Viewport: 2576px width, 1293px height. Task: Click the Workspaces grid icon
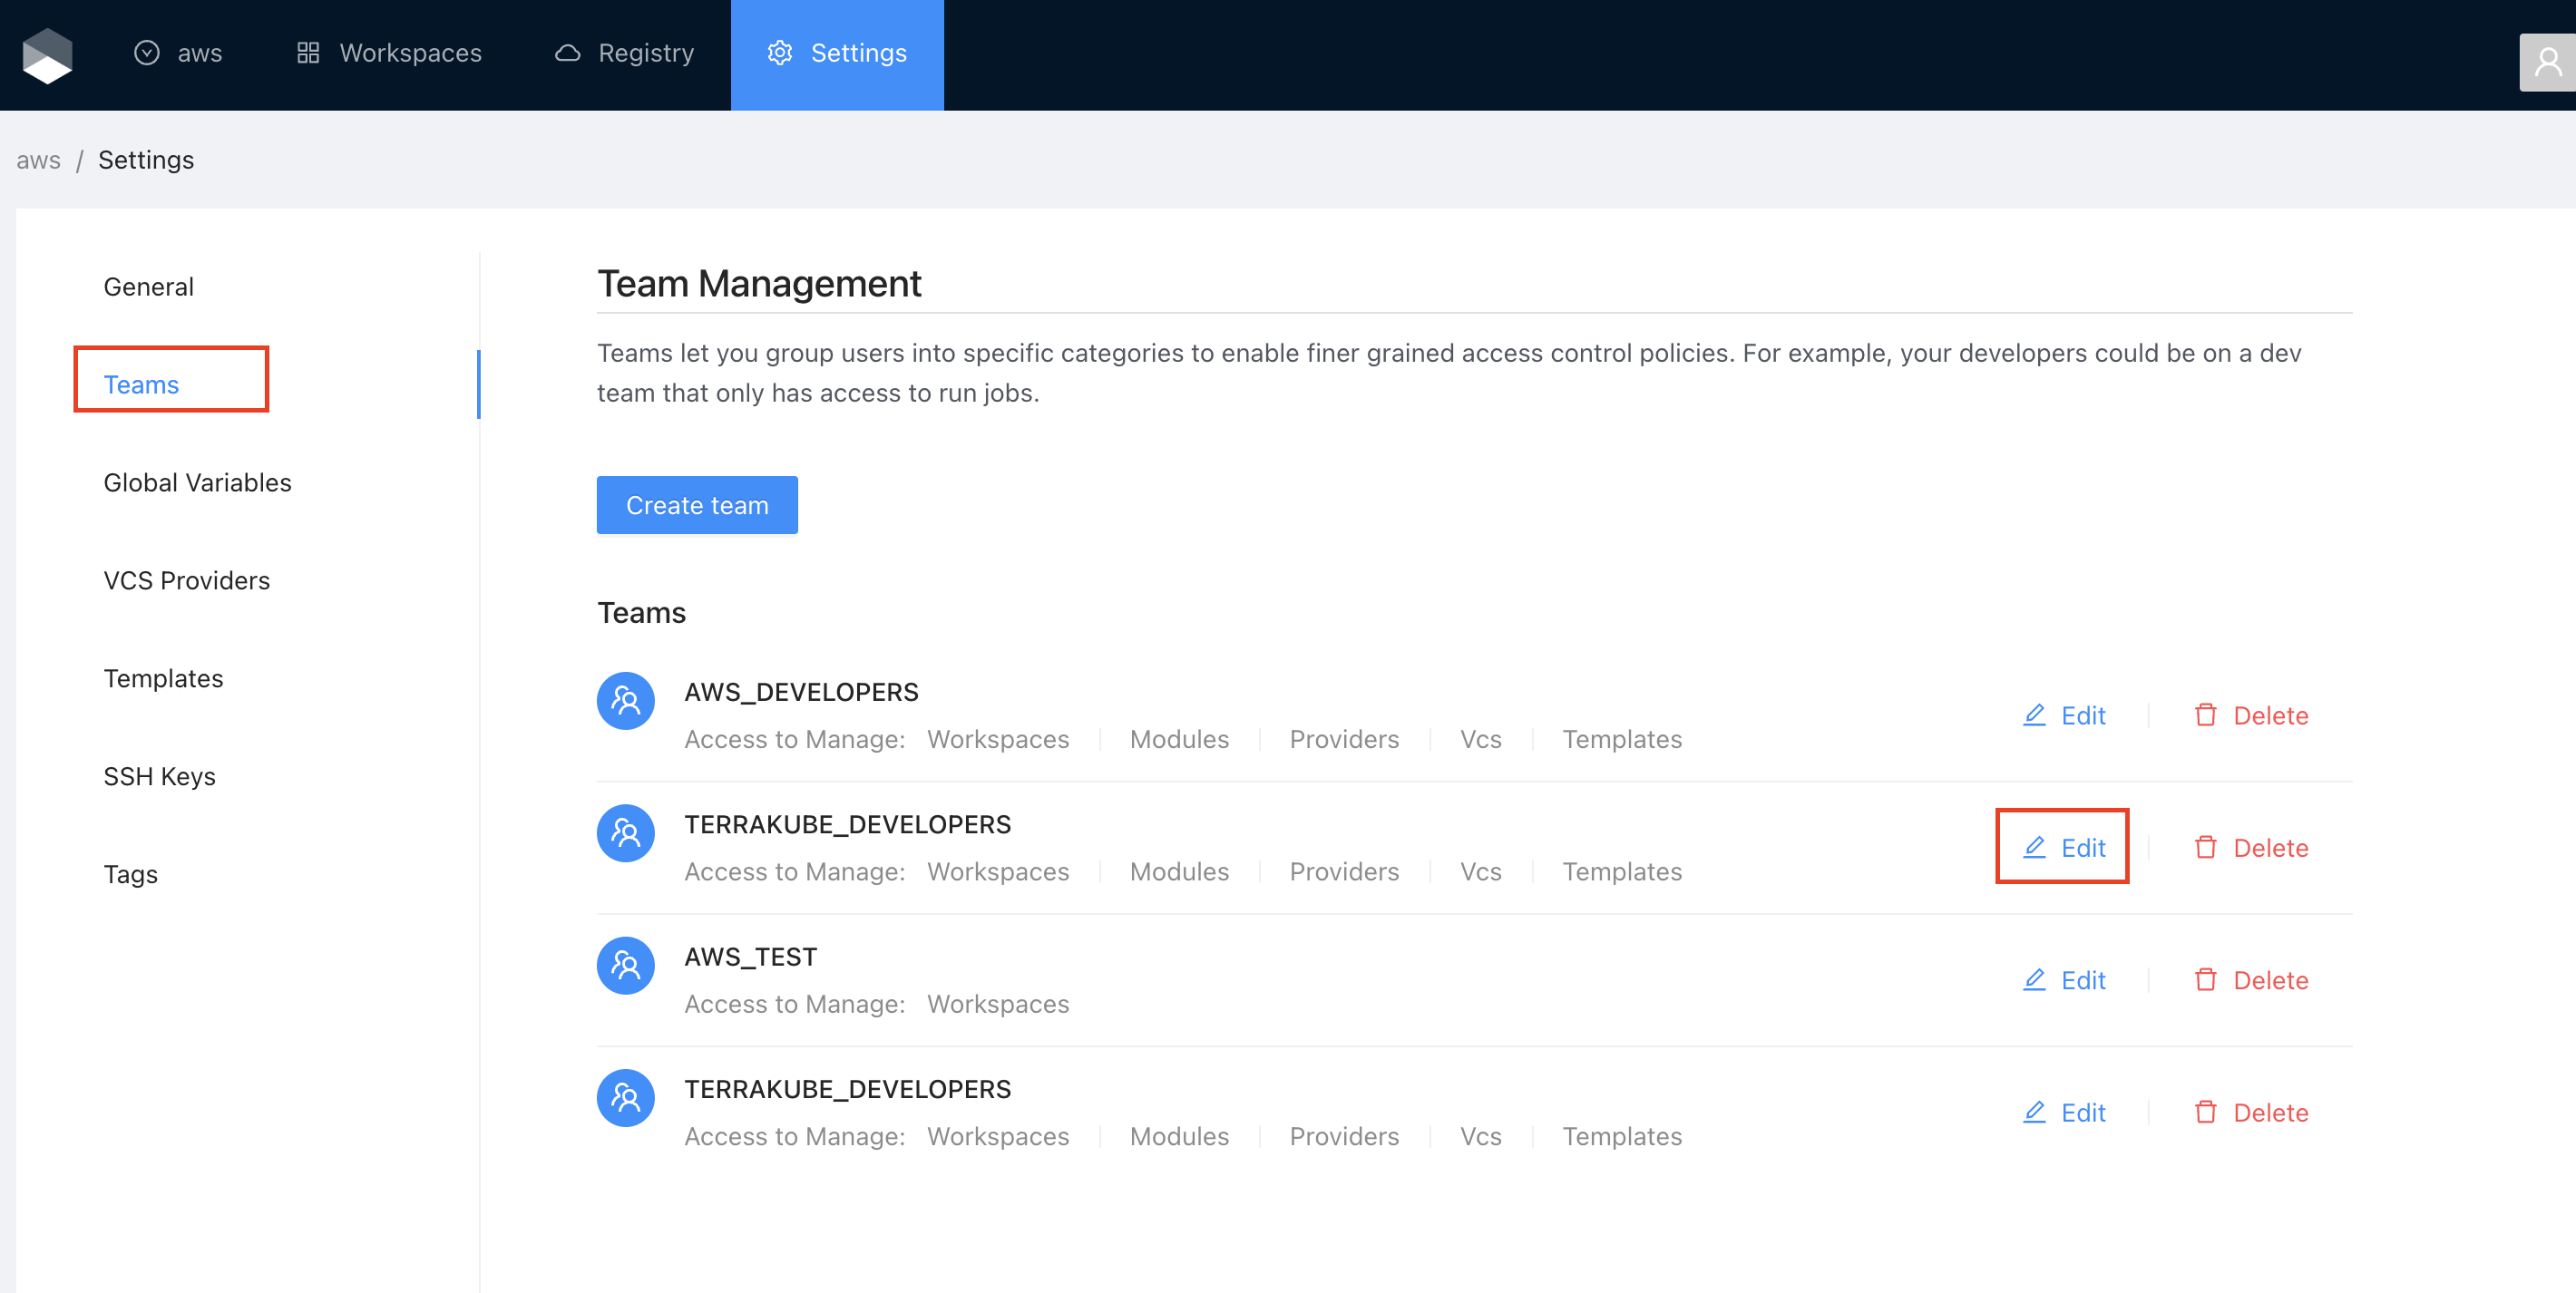tap(308, 53)
